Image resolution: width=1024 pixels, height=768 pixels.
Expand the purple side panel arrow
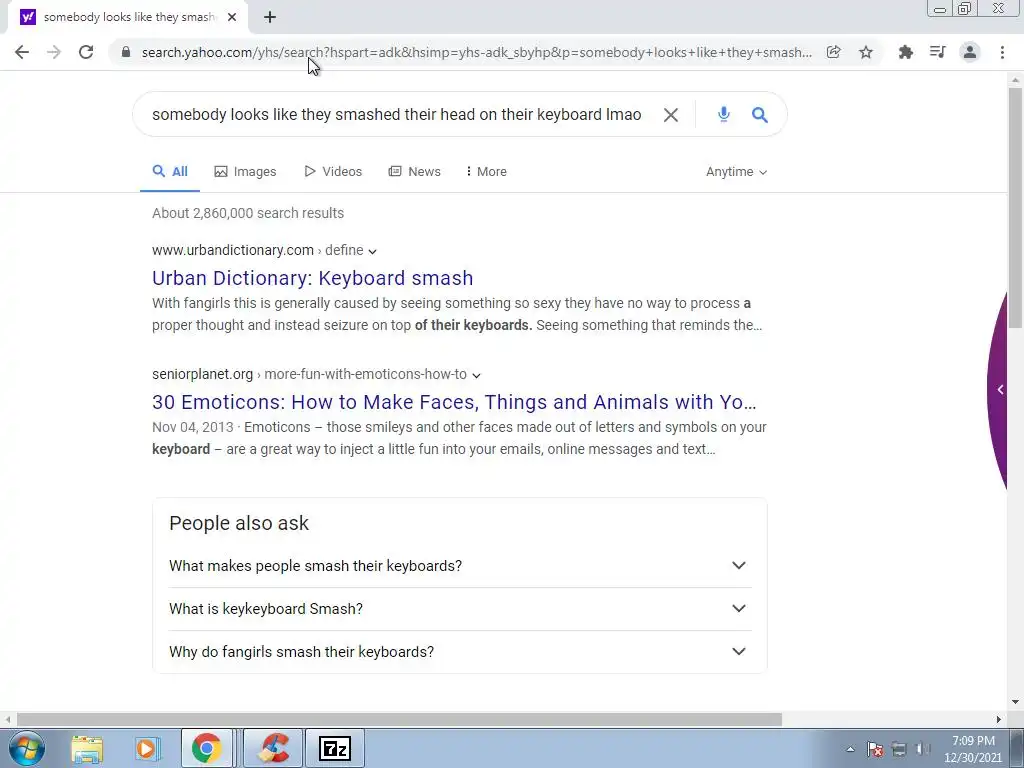point(1000,390)
